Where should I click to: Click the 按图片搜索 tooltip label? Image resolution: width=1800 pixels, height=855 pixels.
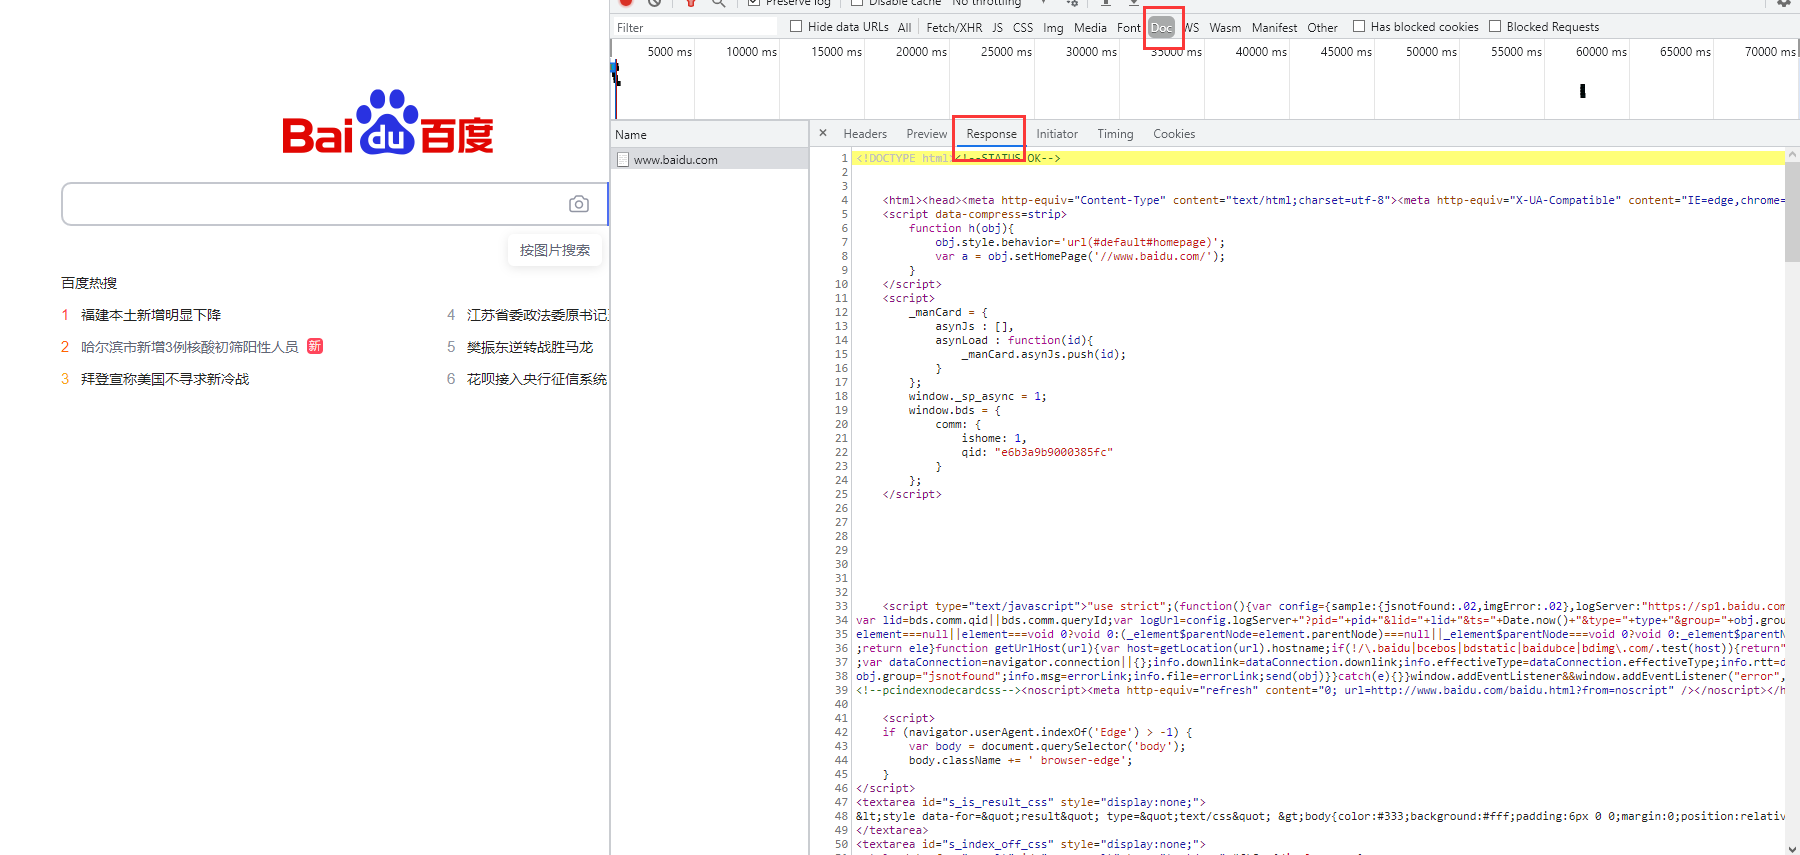tap(555, 250)
